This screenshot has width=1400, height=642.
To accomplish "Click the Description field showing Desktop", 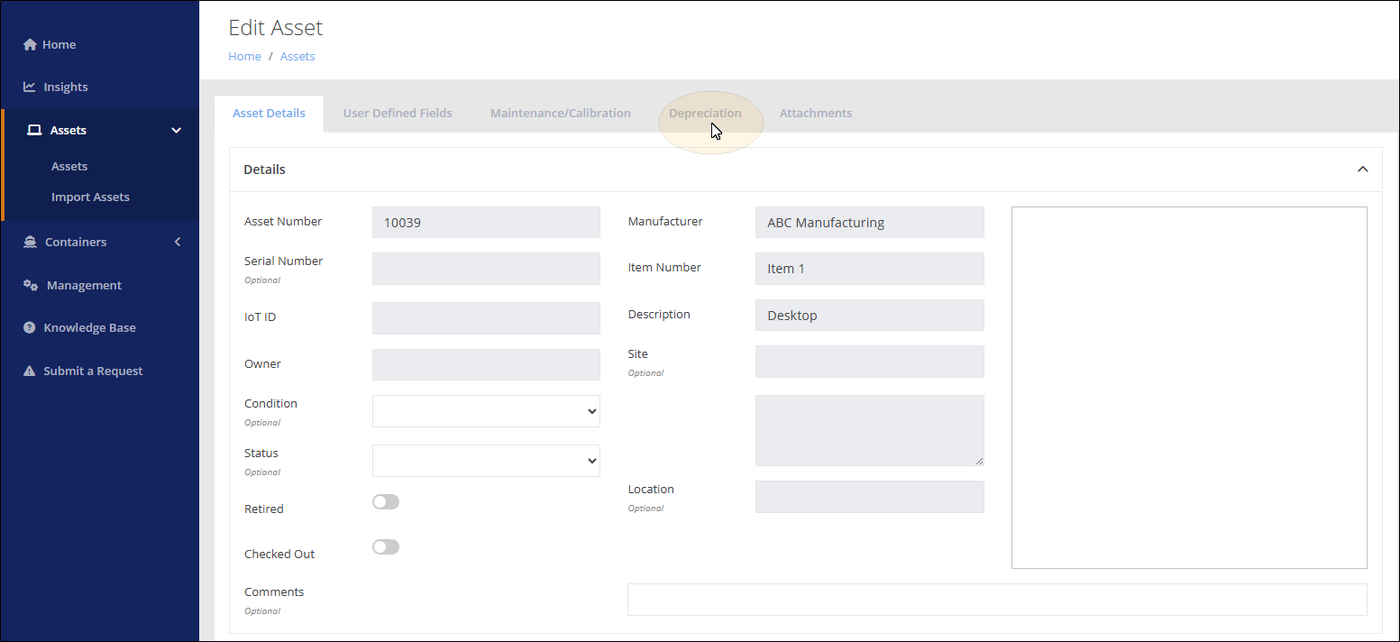I will pos(870,315).
